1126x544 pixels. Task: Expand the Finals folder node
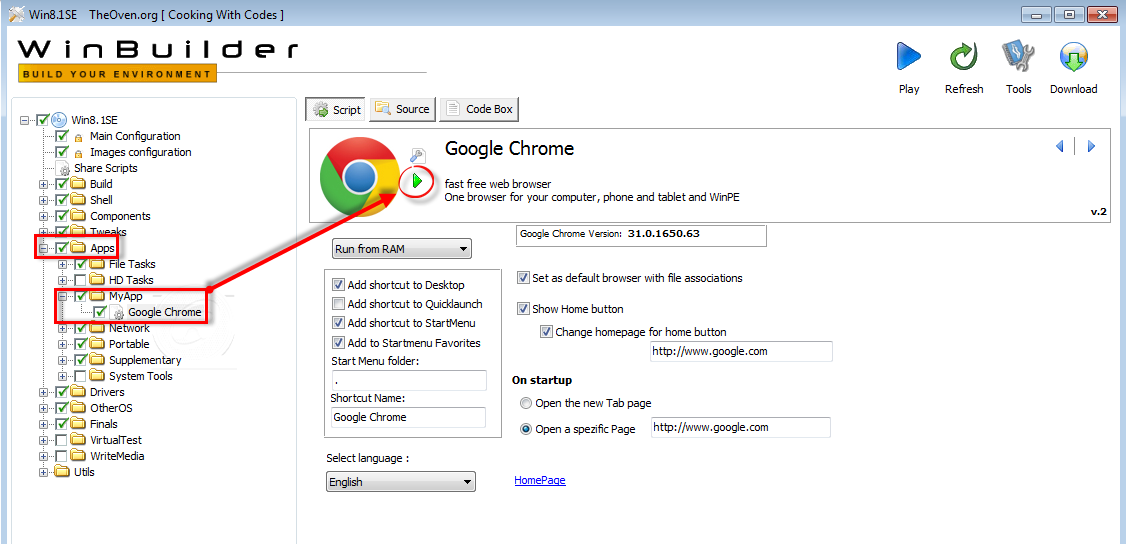[44, 424]
